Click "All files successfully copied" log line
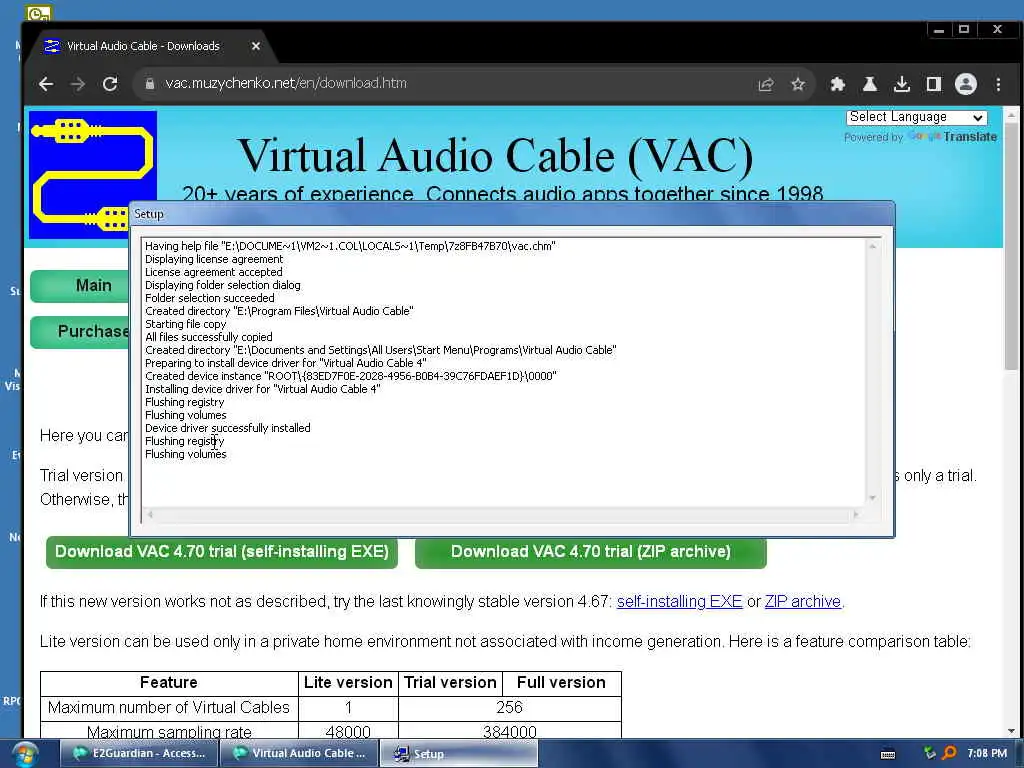1024x768 pixels. (x=208, y=337)
